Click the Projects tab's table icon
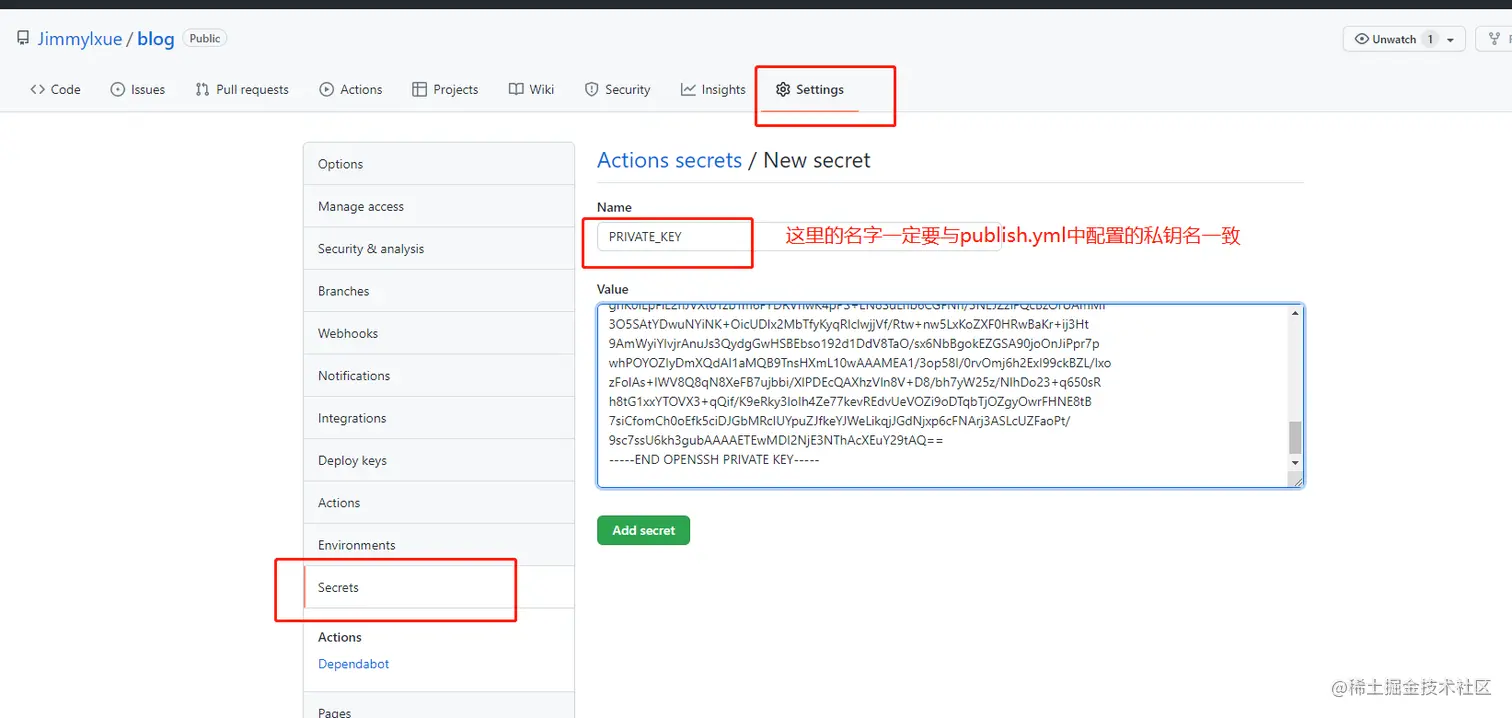 [x=419, y=89]
